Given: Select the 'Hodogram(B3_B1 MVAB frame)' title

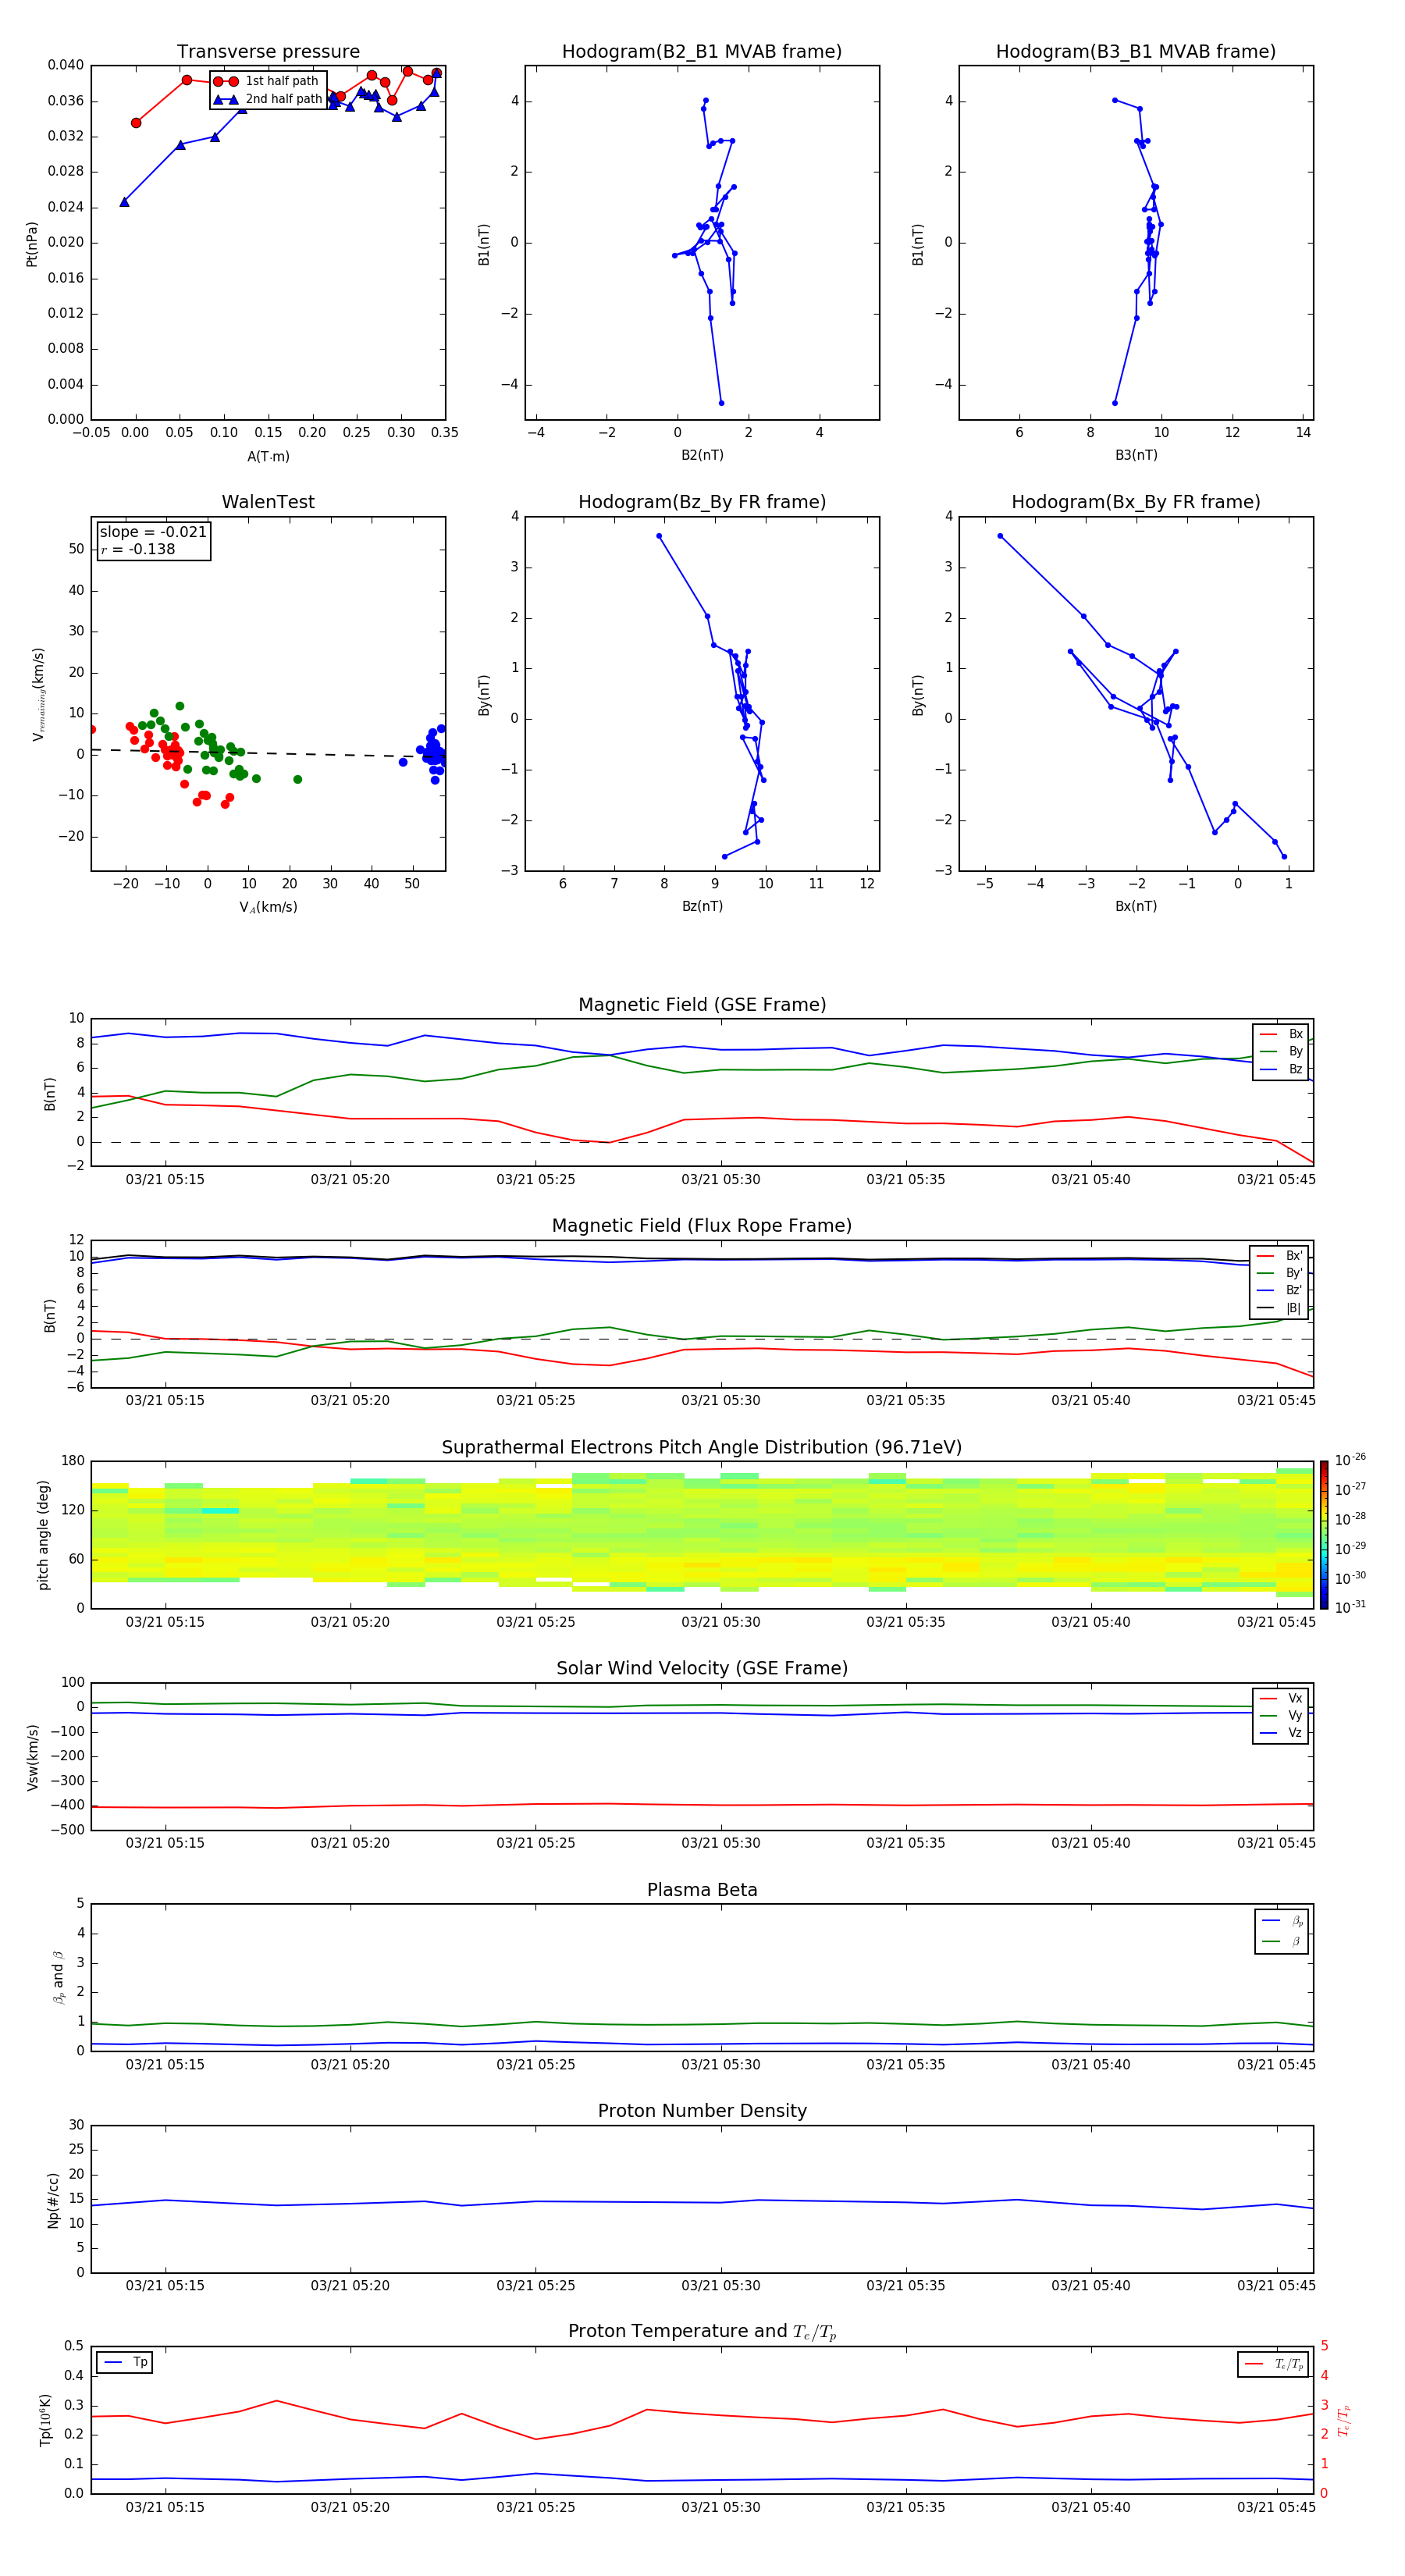Looking at the screenshot, I should pyautogui.click(x=1136, y=52).
